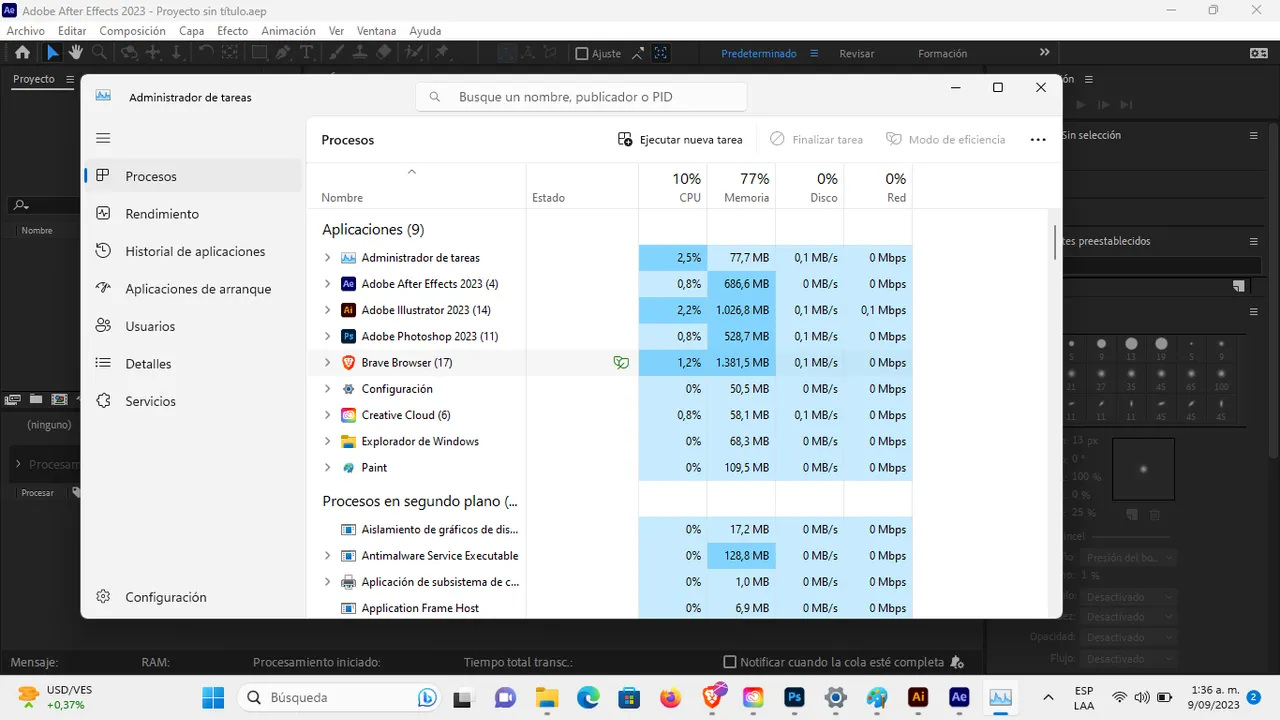Open the Composición menu

pyautogui.click(x=132, y=31)
